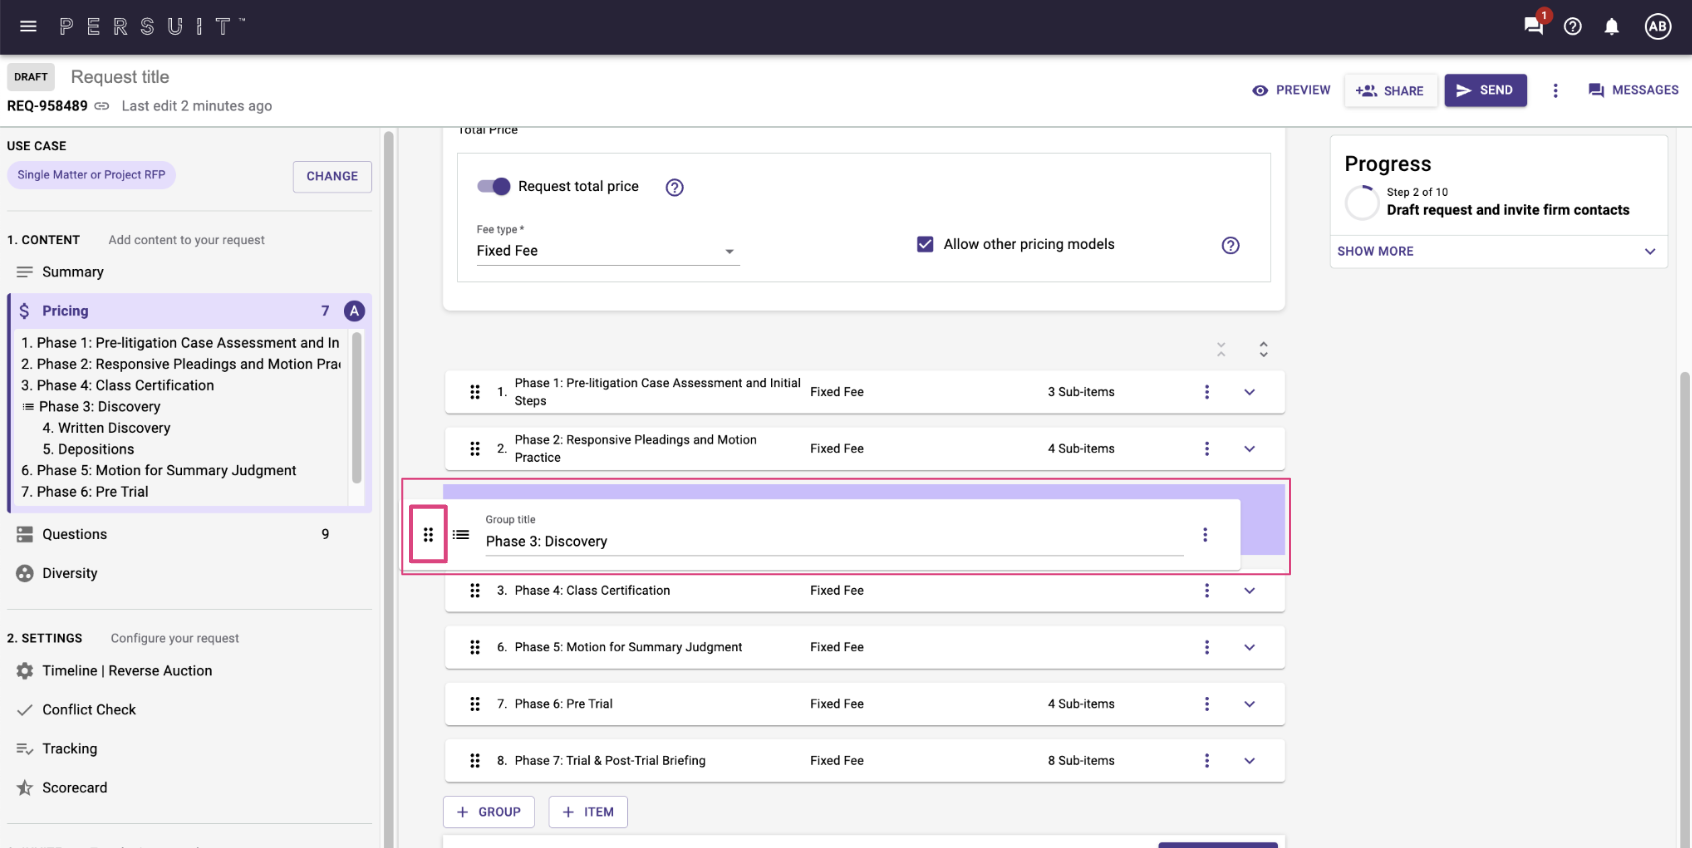This screenshot has width=1692, height=848.
Task: Click help icon beside Request total price
Action: point(675,187)
